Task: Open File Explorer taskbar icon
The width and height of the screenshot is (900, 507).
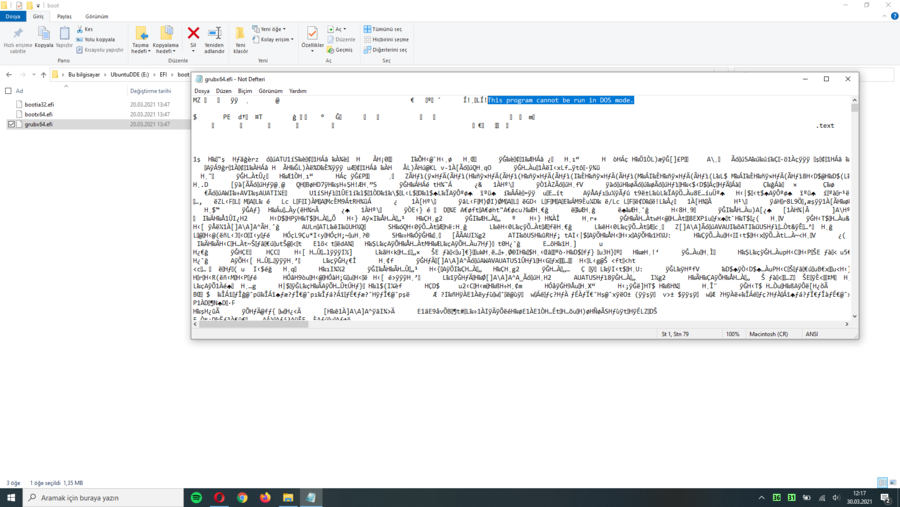Action: point(288,498)
